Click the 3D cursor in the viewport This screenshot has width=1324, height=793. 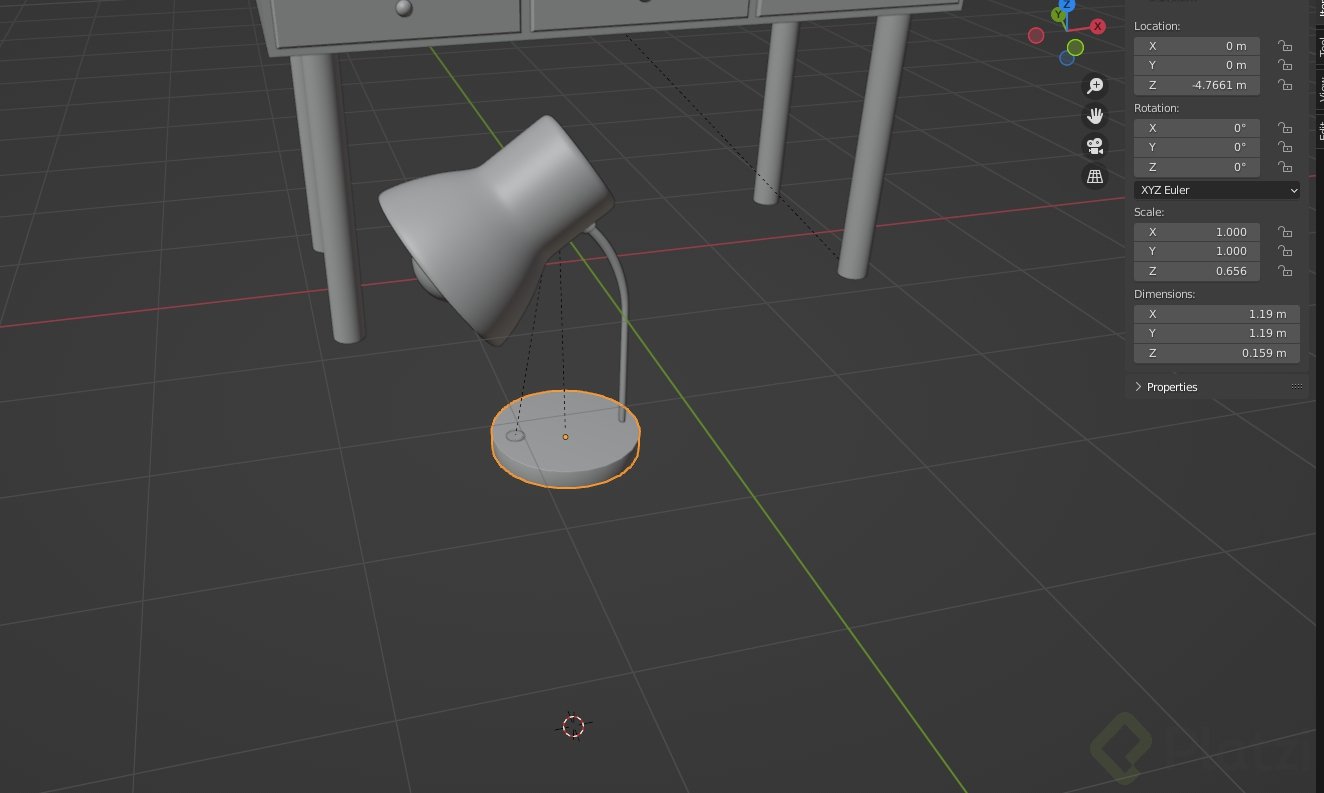(573, 726)
